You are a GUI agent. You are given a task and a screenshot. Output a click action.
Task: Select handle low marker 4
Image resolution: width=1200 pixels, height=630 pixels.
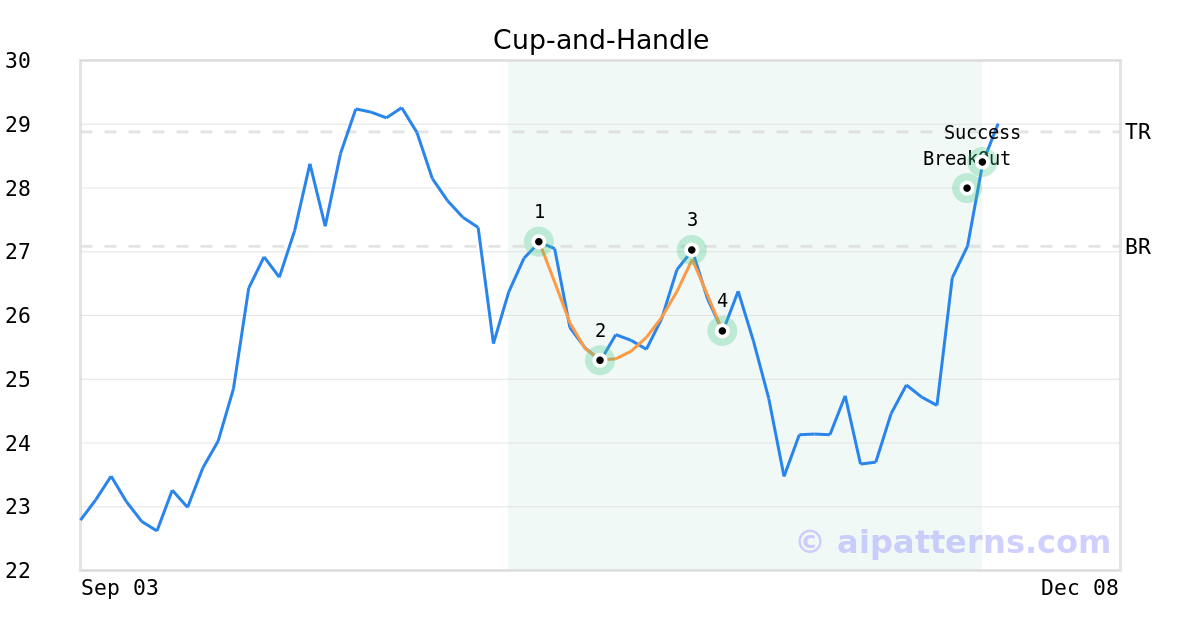[x=722, y=330]
